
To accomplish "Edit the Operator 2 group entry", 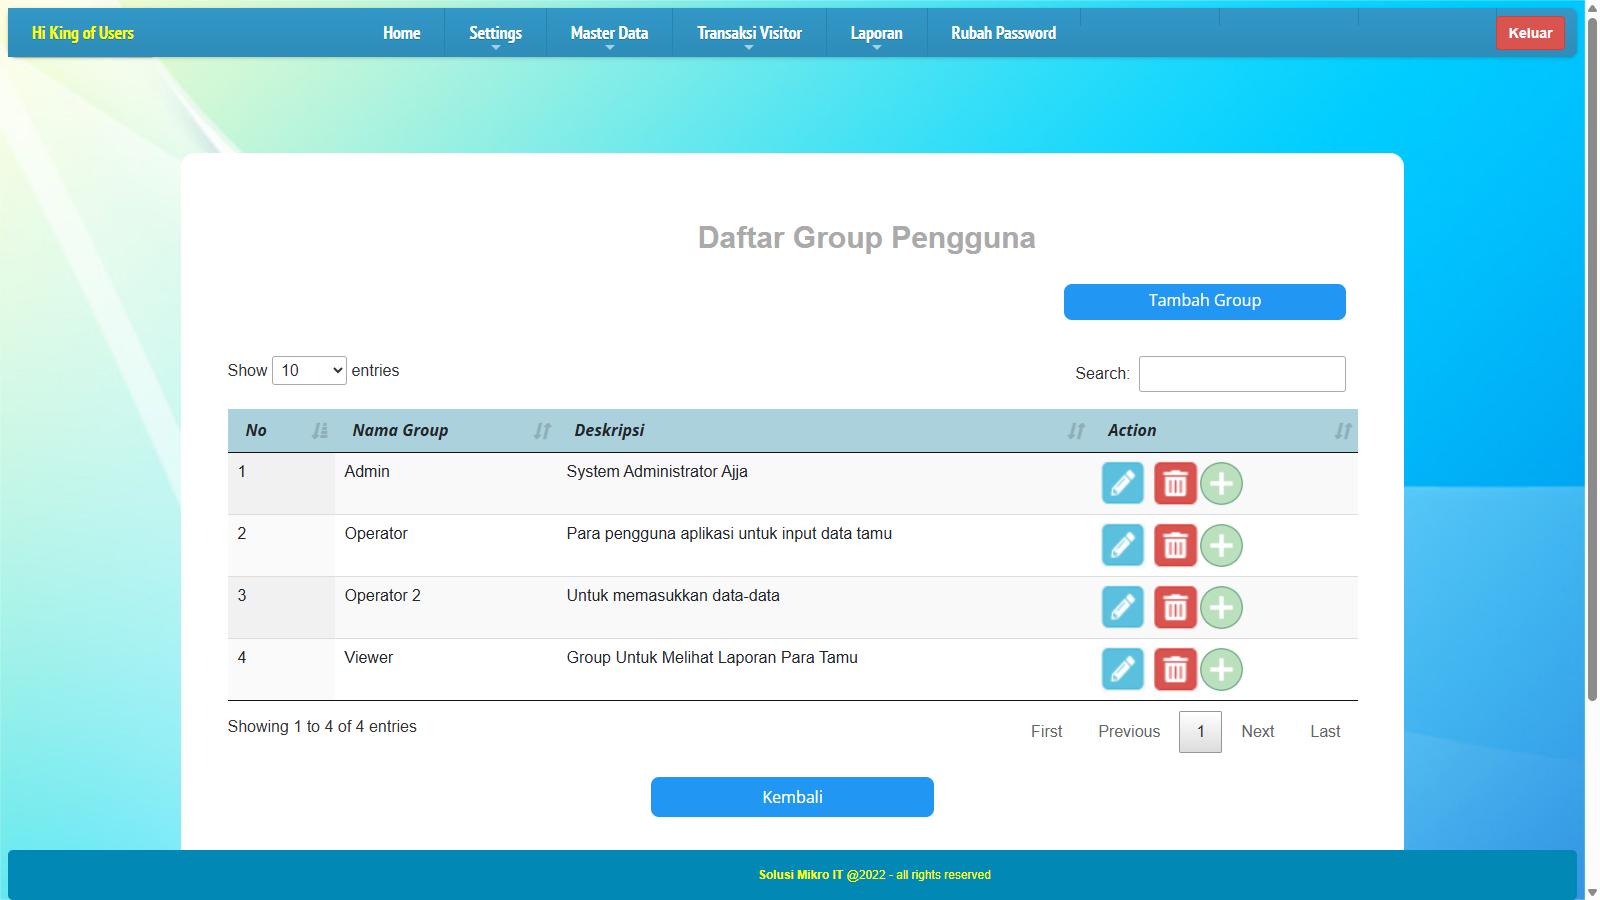I will (1122, 607).
